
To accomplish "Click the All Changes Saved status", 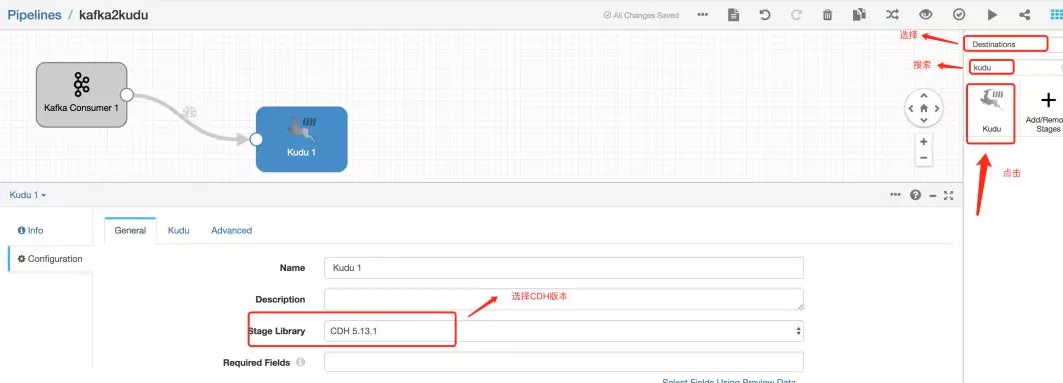I will [641, 15].
